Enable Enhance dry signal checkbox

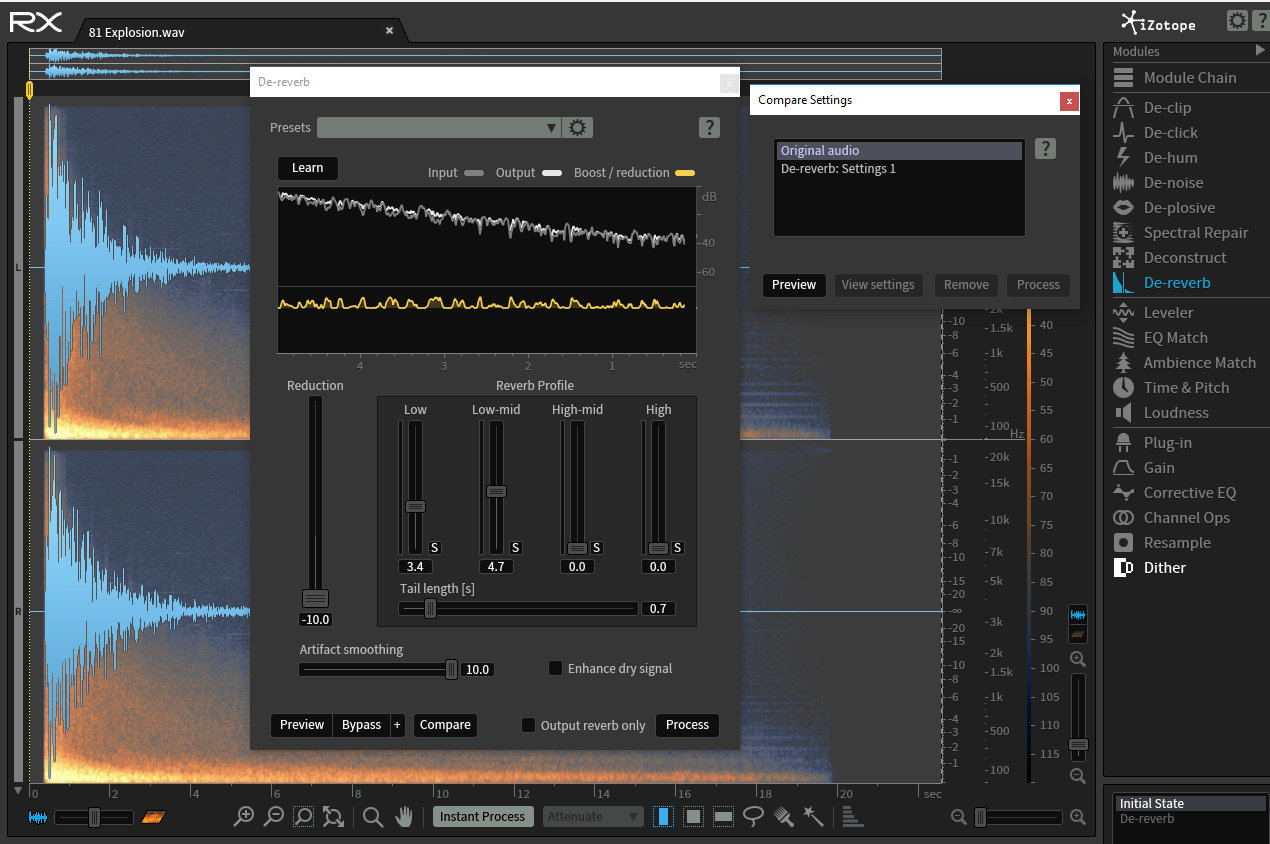pyautogui.click(x=556, y=668)
